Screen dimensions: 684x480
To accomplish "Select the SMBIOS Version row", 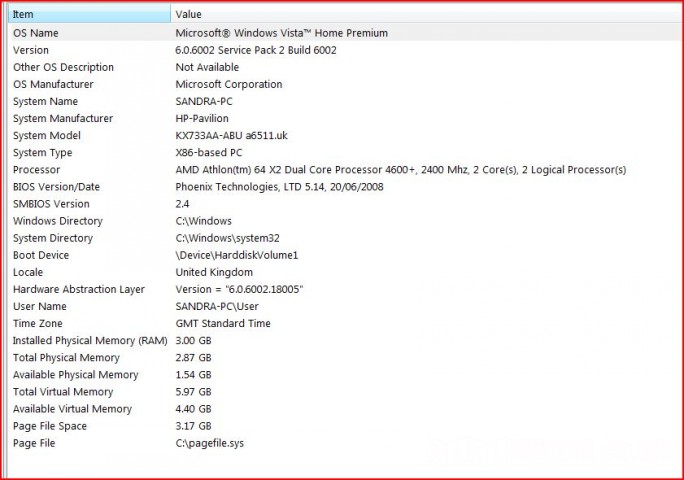I will [x=51, y=204].
